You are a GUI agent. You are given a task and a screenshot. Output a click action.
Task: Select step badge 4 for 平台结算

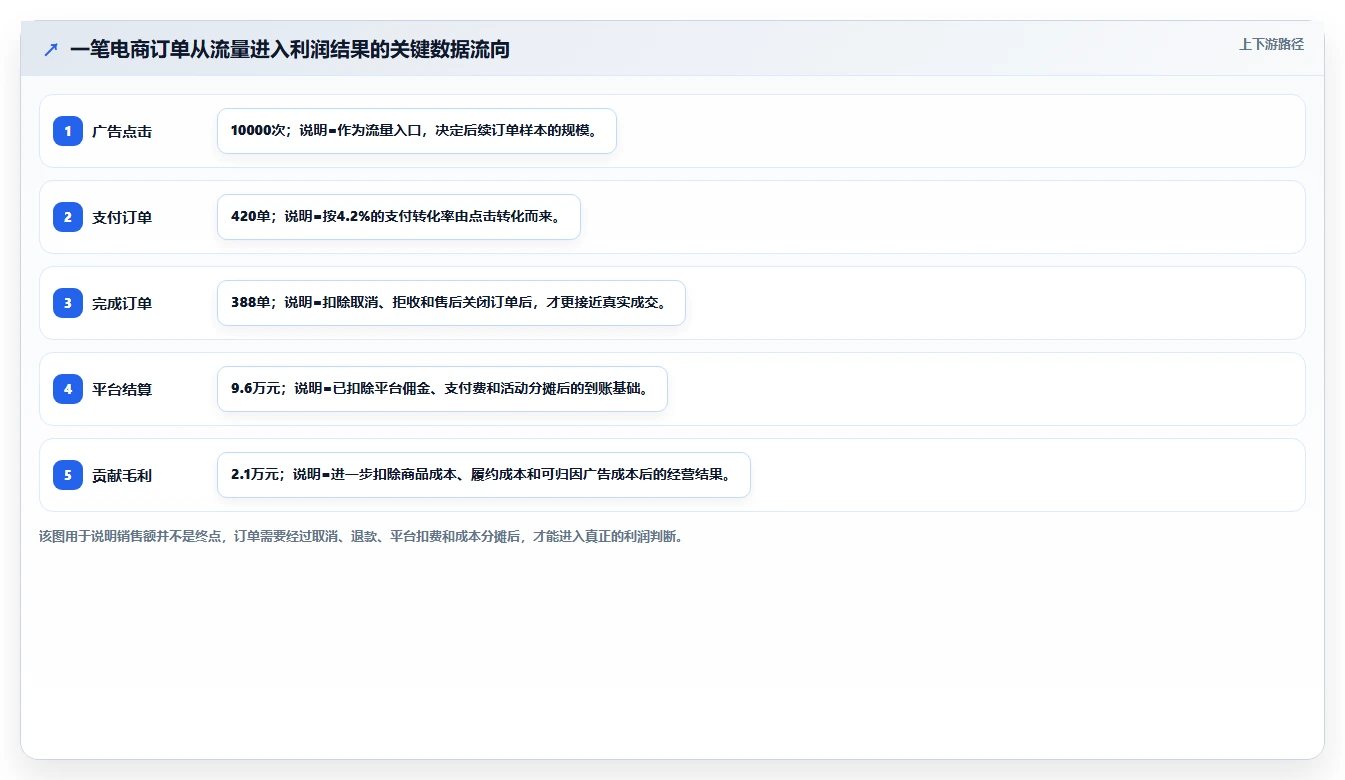click(x=68, y=389)
